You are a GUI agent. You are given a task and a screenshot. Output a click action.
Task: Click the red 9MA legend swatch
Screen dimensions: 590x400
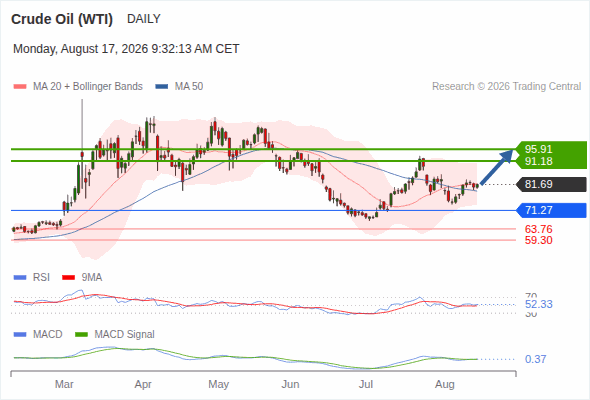click(x=68, y=278)
